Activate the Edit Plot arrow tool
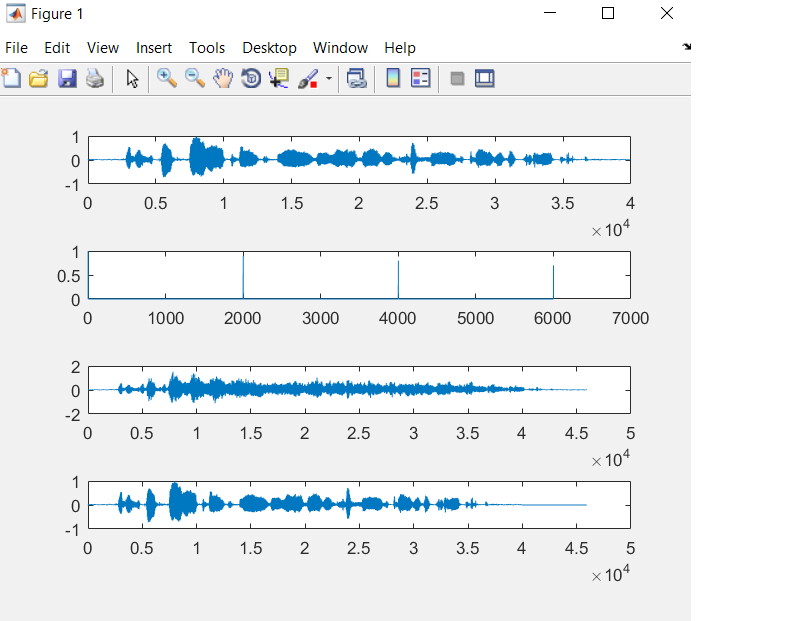Screen dimensions: 799x621 (x=132, y=78)
